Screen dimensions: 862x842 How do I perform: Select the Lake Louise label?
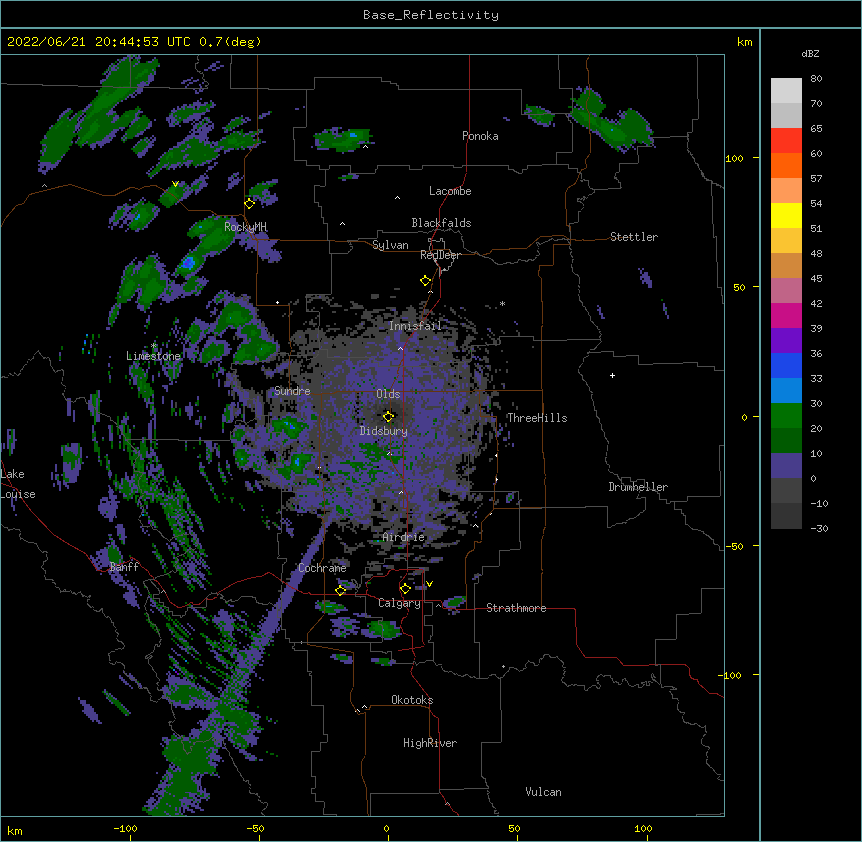(x=17, y=484)
